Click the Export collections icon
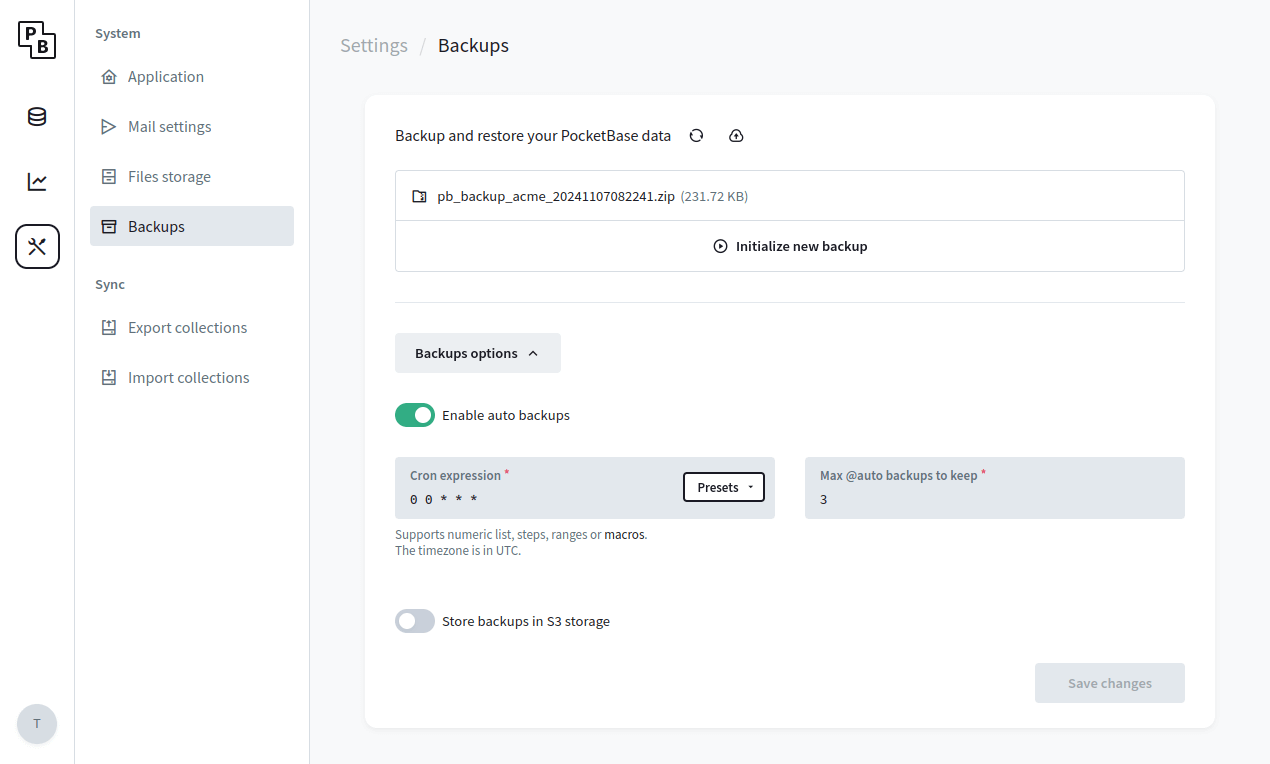This screenshot has width=1270, height=764. click(x=109, y=327)
